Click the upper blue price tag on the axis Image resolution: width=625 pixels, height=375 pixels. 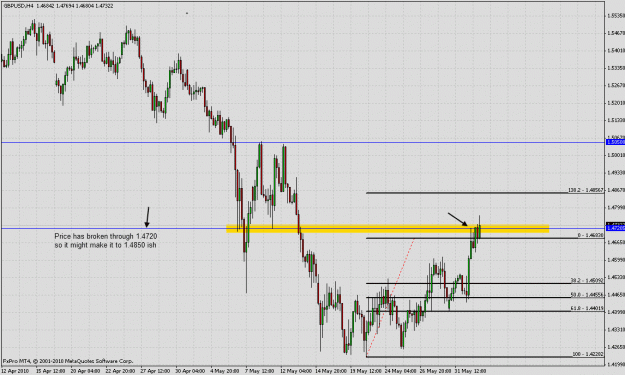click(x=615, y=142)
